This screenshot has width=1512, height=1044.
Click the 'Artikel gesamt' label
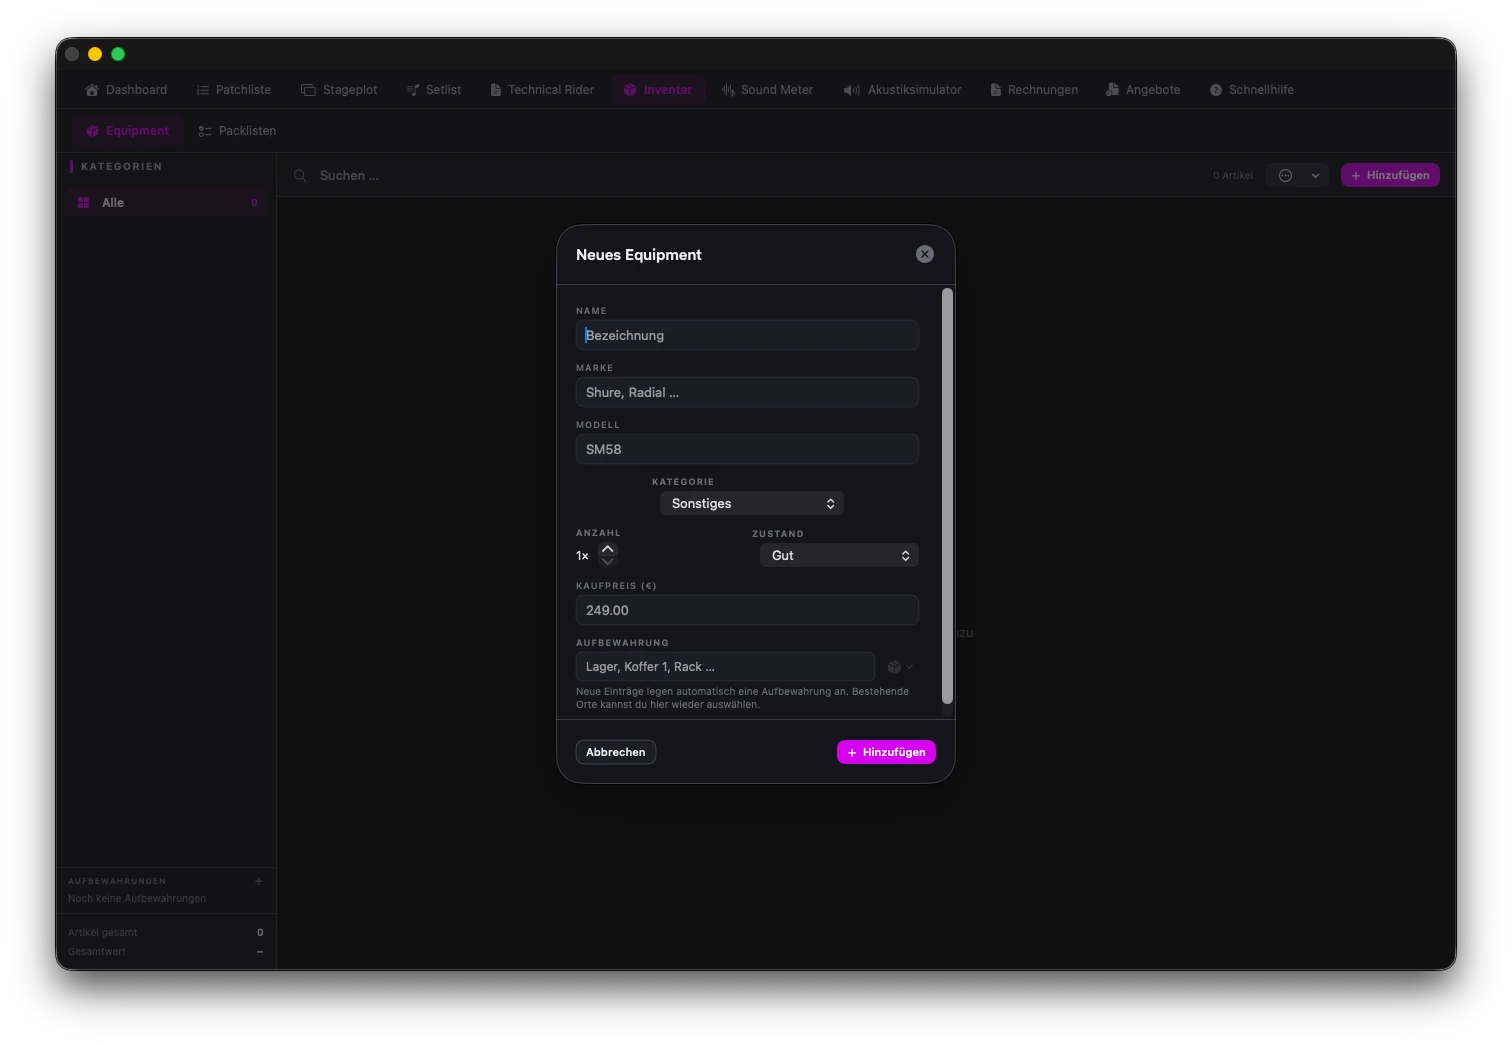(103, 933)
